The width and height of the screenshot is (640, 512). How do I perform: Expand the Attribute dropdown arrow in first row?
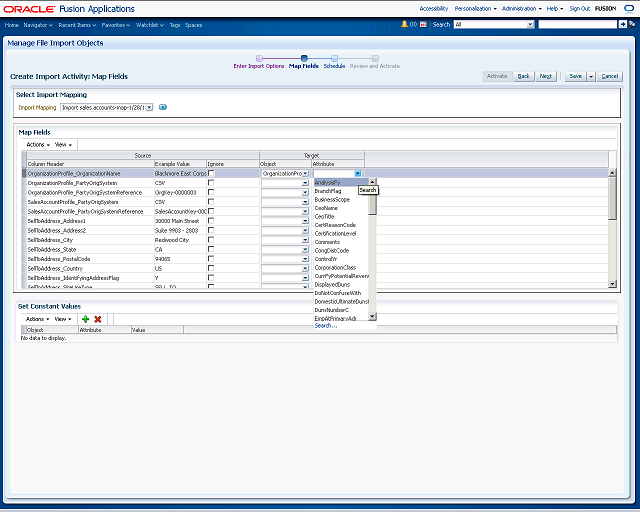357,173
